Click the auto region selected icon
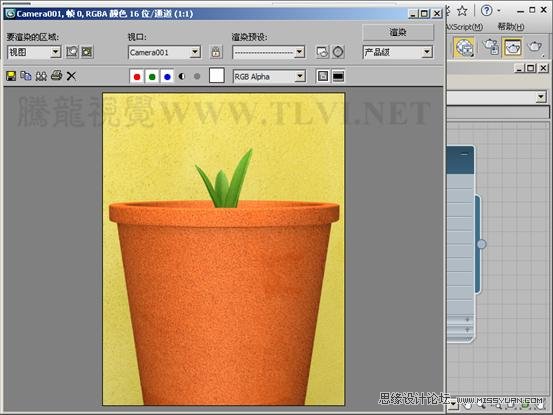This screenshot has height=415, width=553. click(87, 52)
